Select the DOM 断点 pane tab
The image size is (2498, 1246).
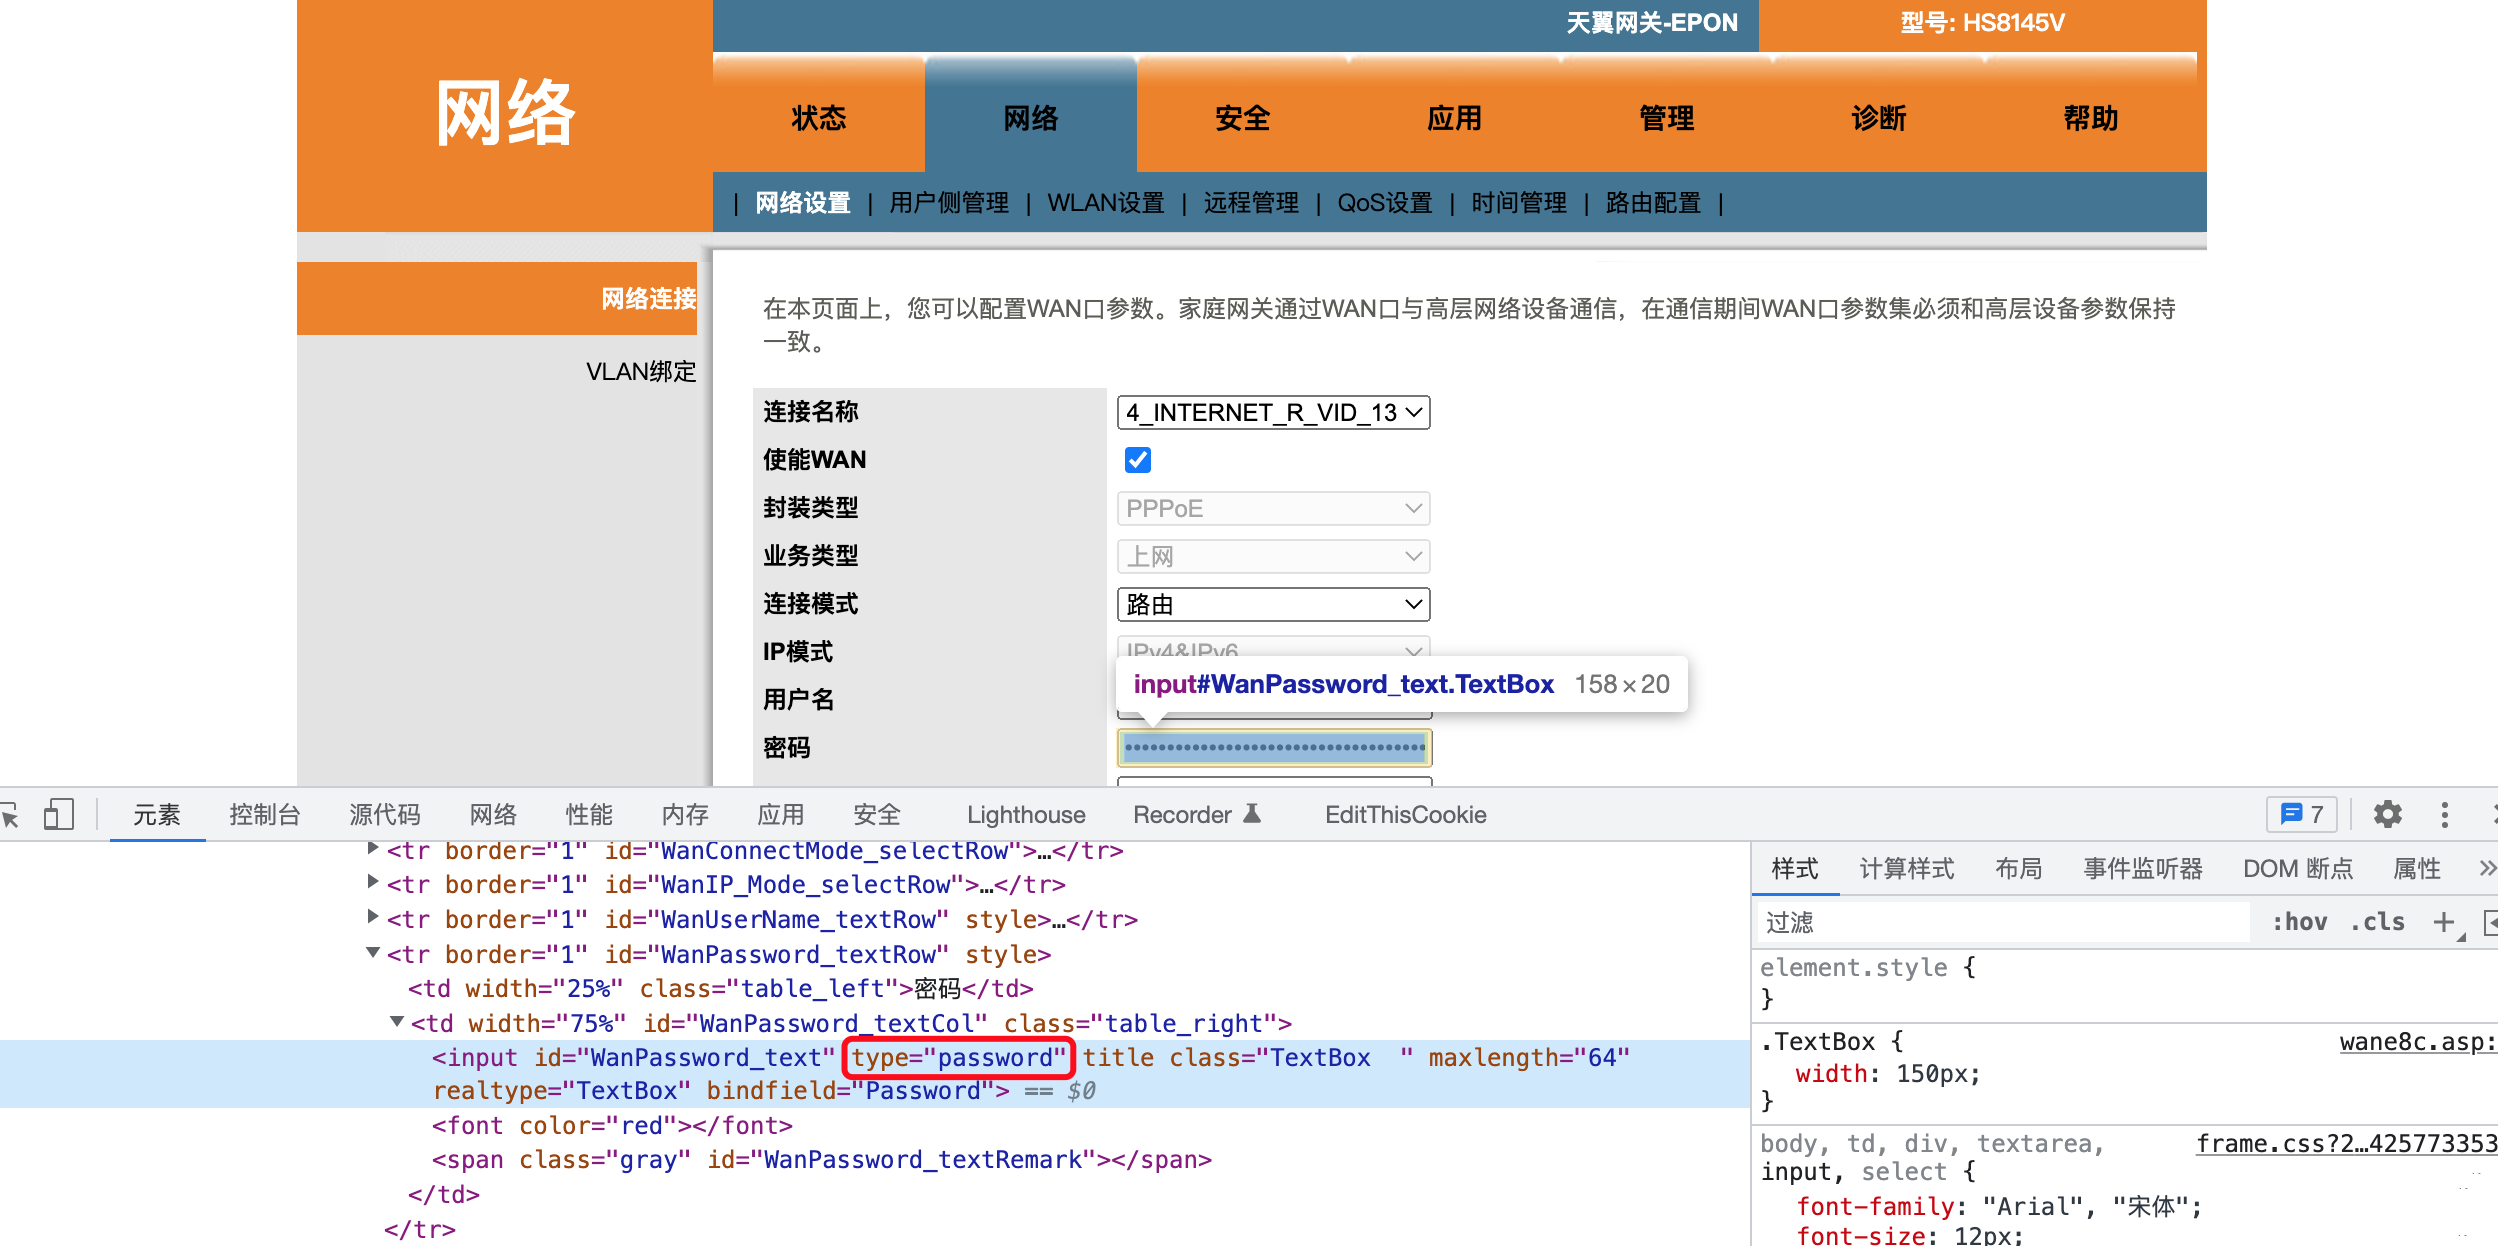click(2298, 868)
